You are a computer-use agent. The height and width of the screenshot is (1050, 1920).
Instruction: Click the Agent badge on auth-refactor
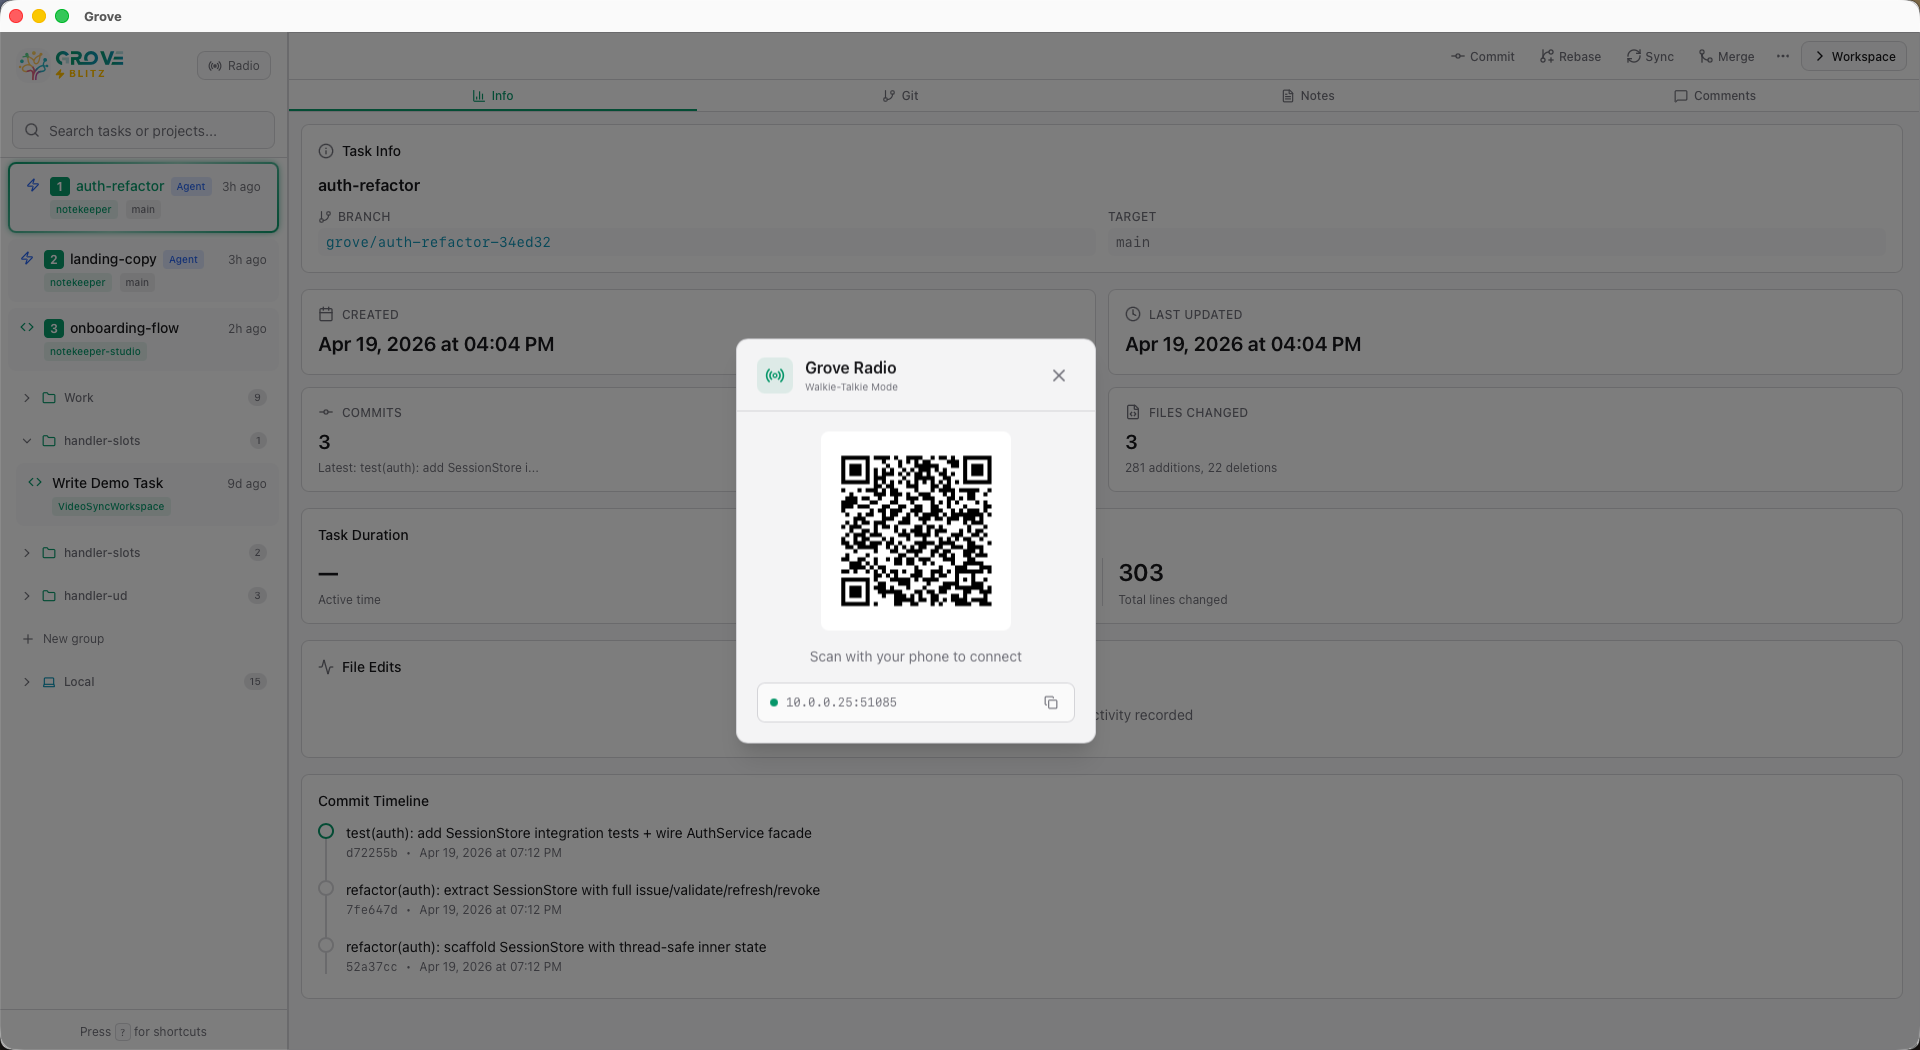point(191,186)
